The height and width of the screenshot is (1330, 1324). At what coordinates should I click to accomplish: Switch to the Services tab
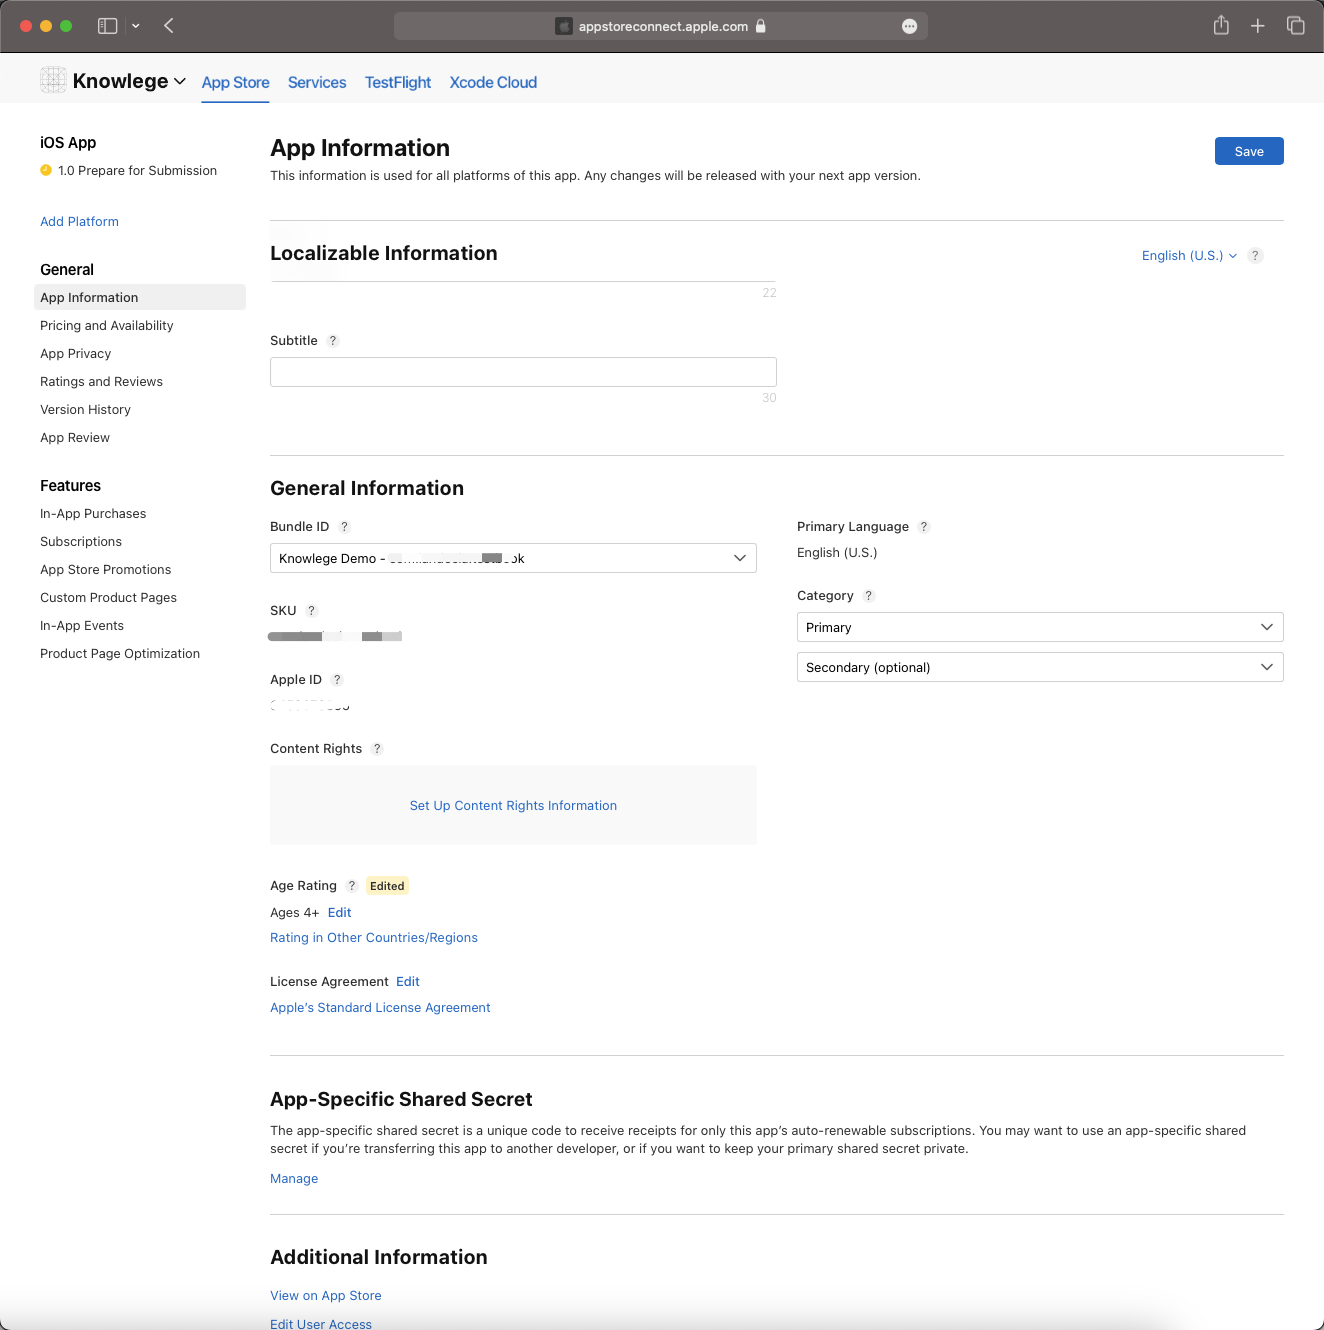click(x=317, y=82)
